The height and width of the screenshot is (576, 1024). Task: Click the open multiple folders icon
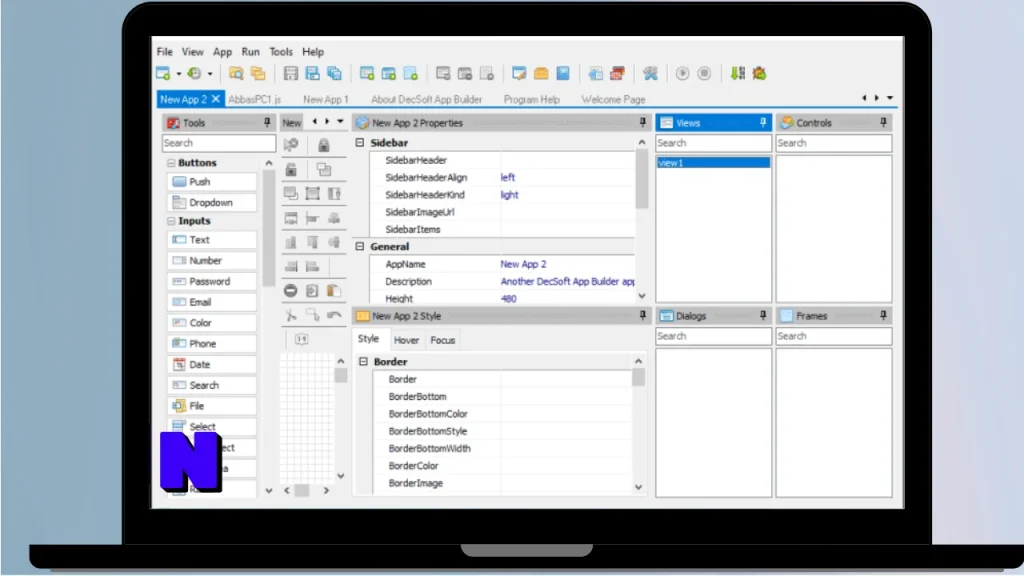tap(258, 73)
